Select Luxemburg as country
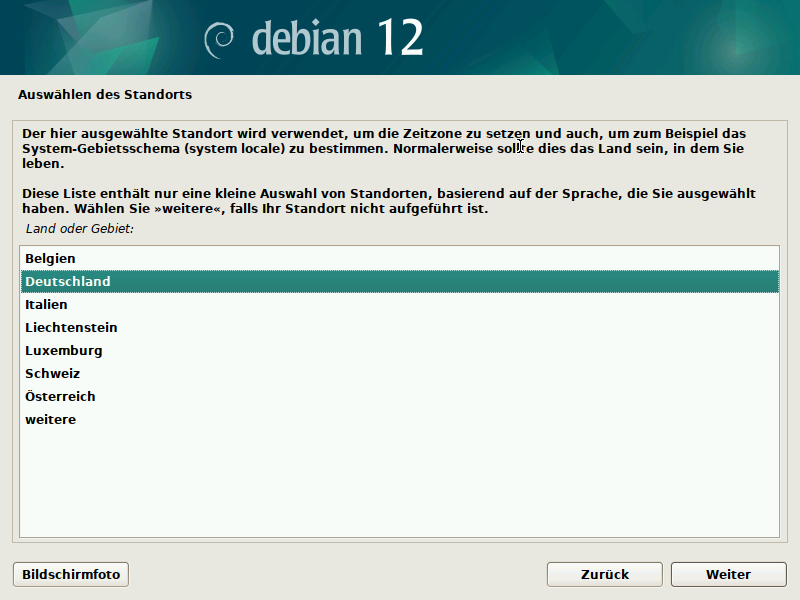800x600 pixels. [x=64, y=351]
